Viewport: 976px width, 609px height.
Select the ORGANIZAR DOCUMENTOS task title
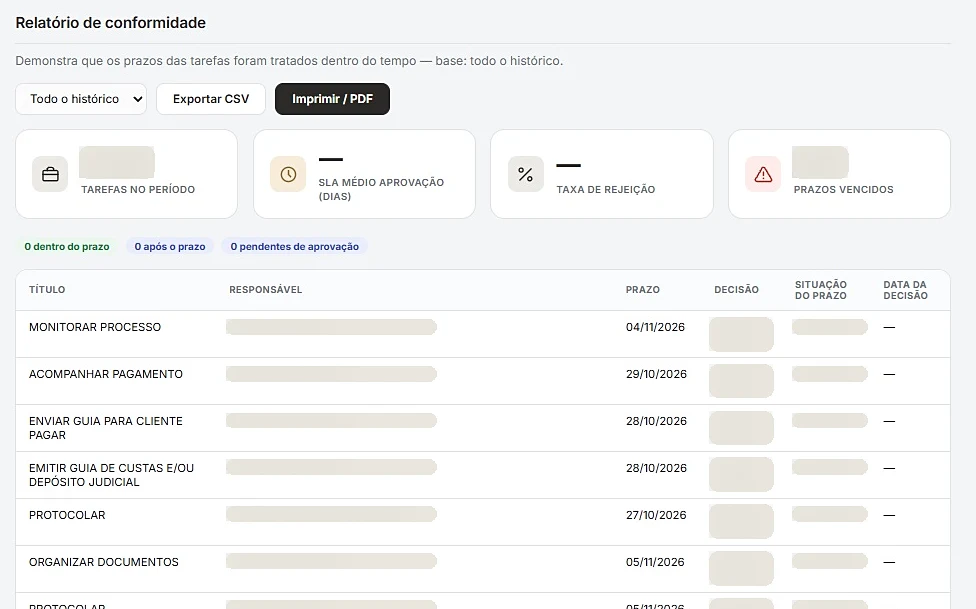point(104,562)
